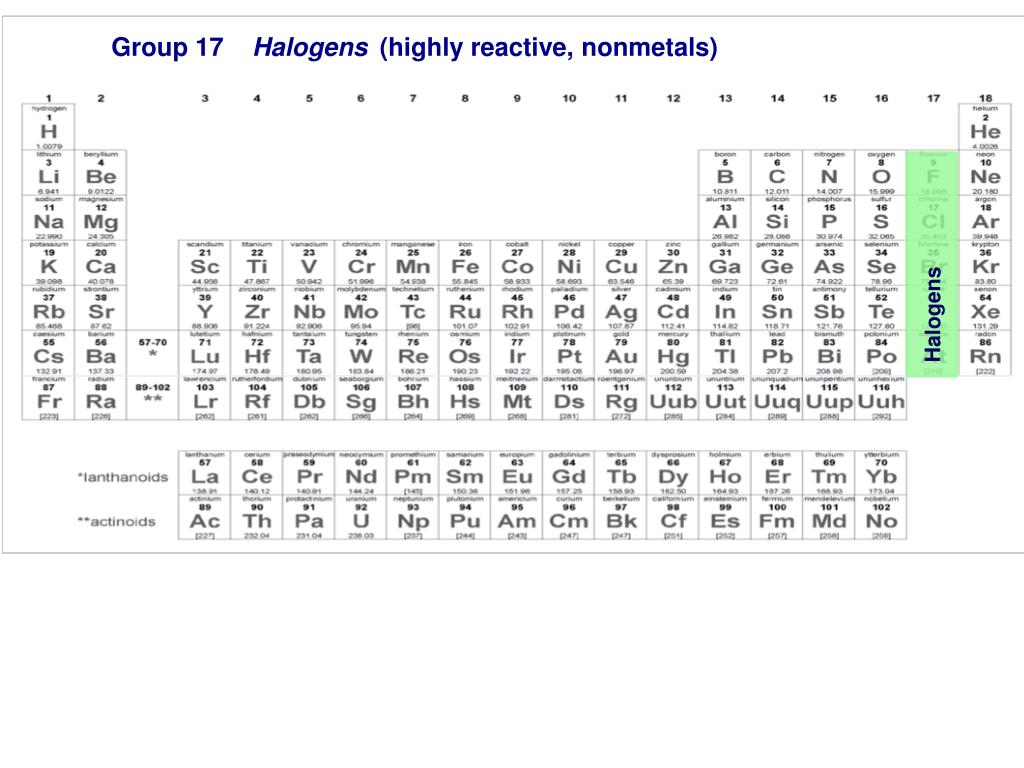Select the technetium cell "Tc"
Image resolution: width=1024 pixels, height=768 pixels.
click(x=413, y=308)
